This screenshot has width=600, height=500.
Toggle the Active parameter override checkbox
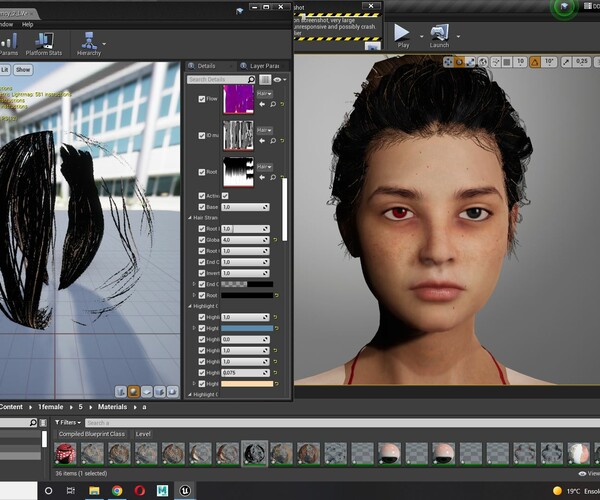pyautogui.click(x=202, y=196)
